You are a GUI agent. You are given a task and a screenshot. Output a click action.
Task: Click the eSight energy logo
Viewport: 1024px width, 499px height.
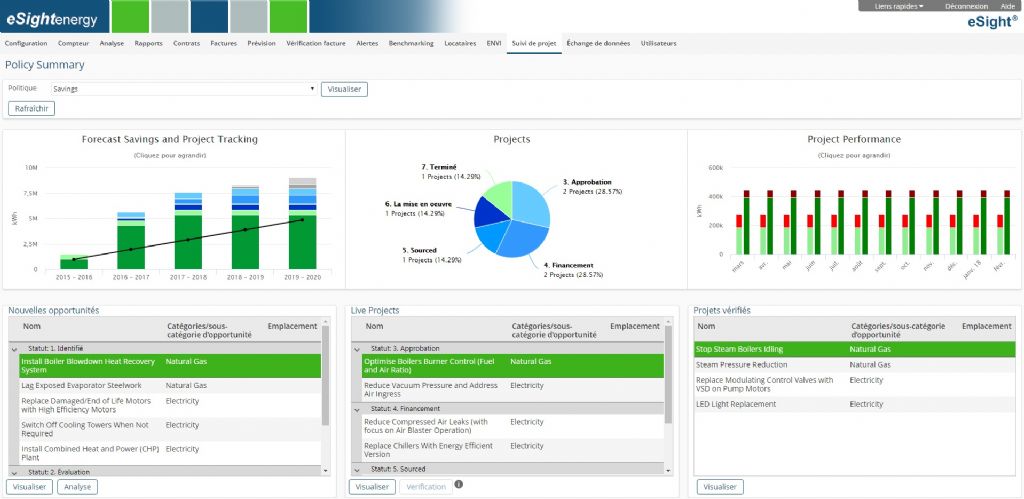coord(52,17)
